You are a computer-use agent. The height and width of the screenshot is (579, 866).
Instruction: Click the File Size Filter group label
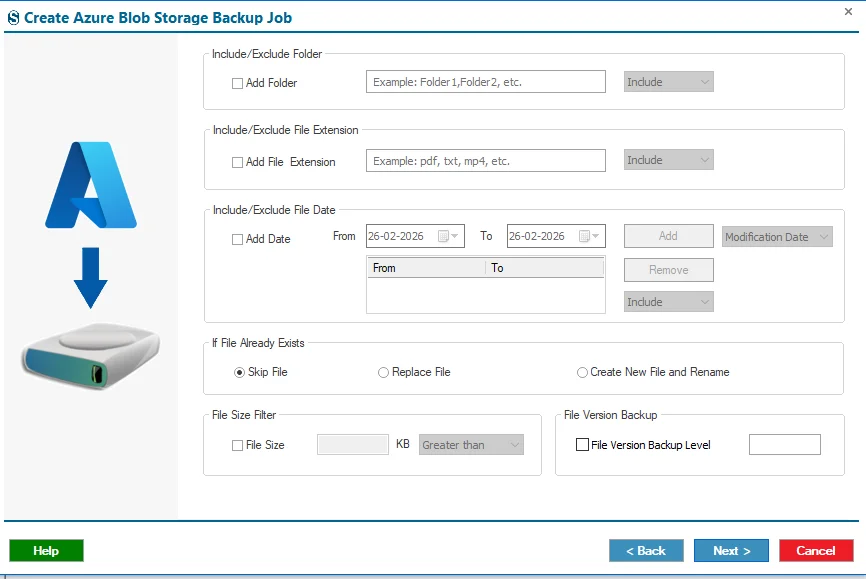point(244,415)
